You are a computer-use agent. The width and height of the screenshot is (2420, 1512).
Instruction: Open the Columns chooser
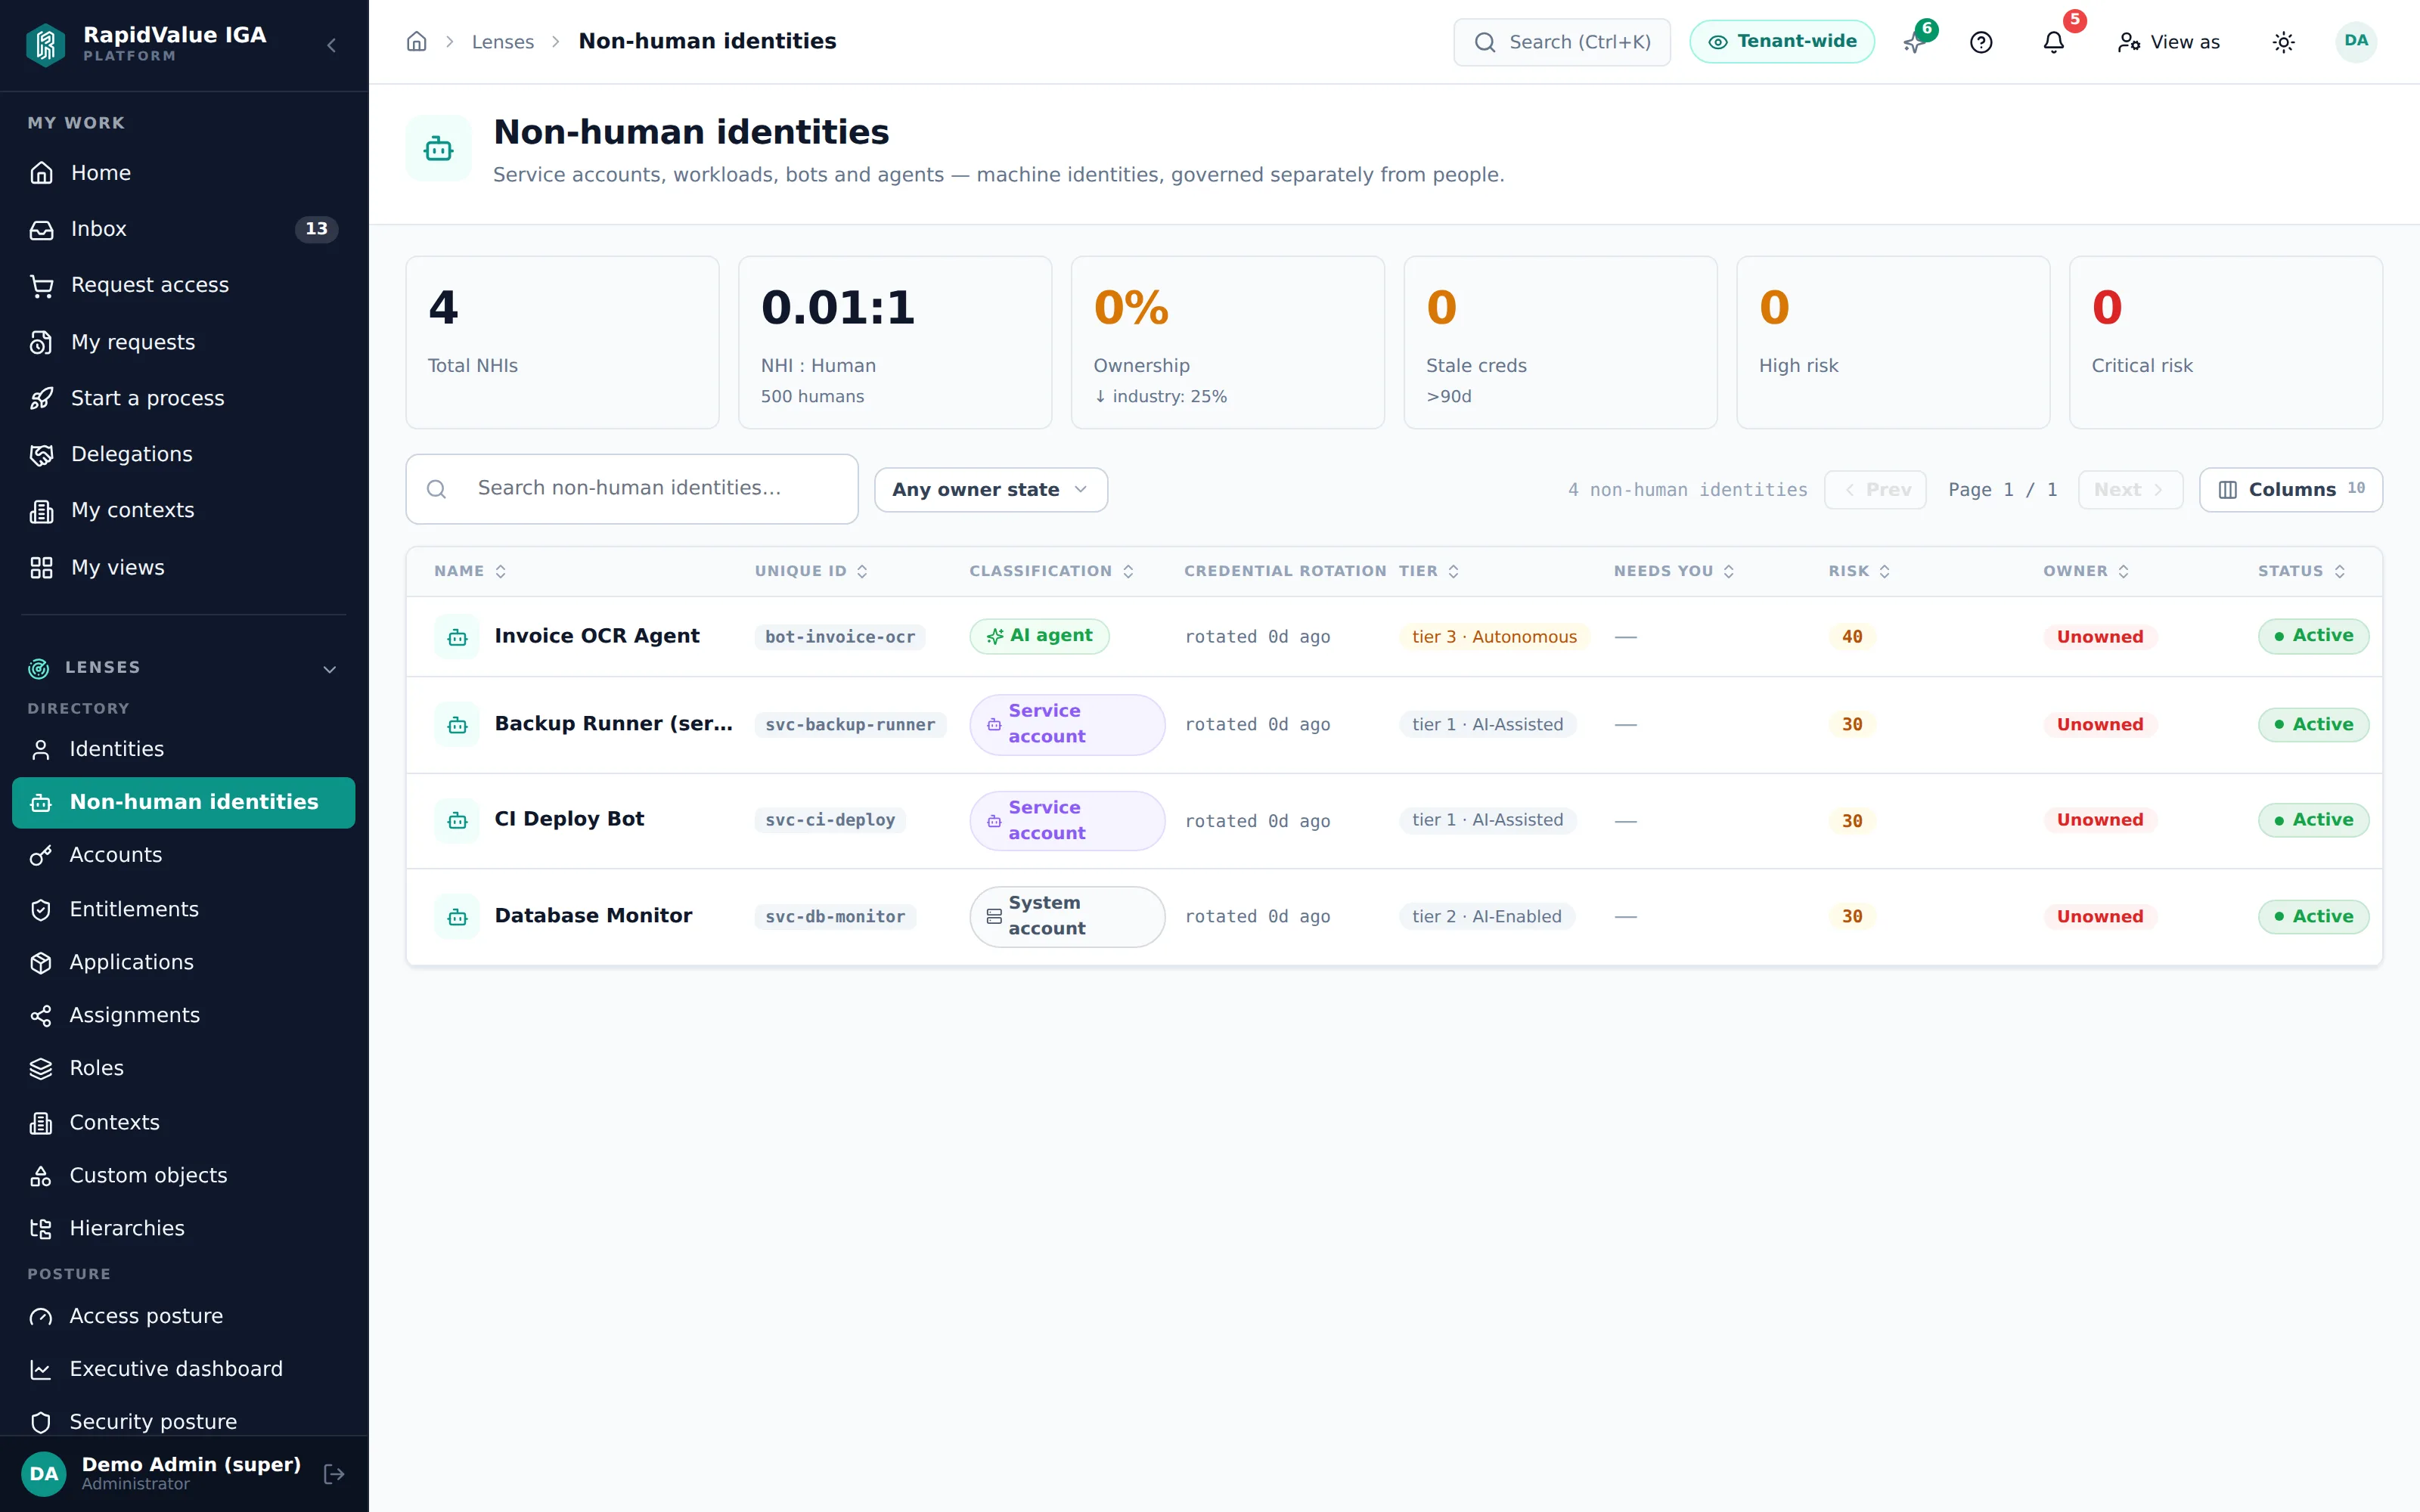(x=2291, y=490)
